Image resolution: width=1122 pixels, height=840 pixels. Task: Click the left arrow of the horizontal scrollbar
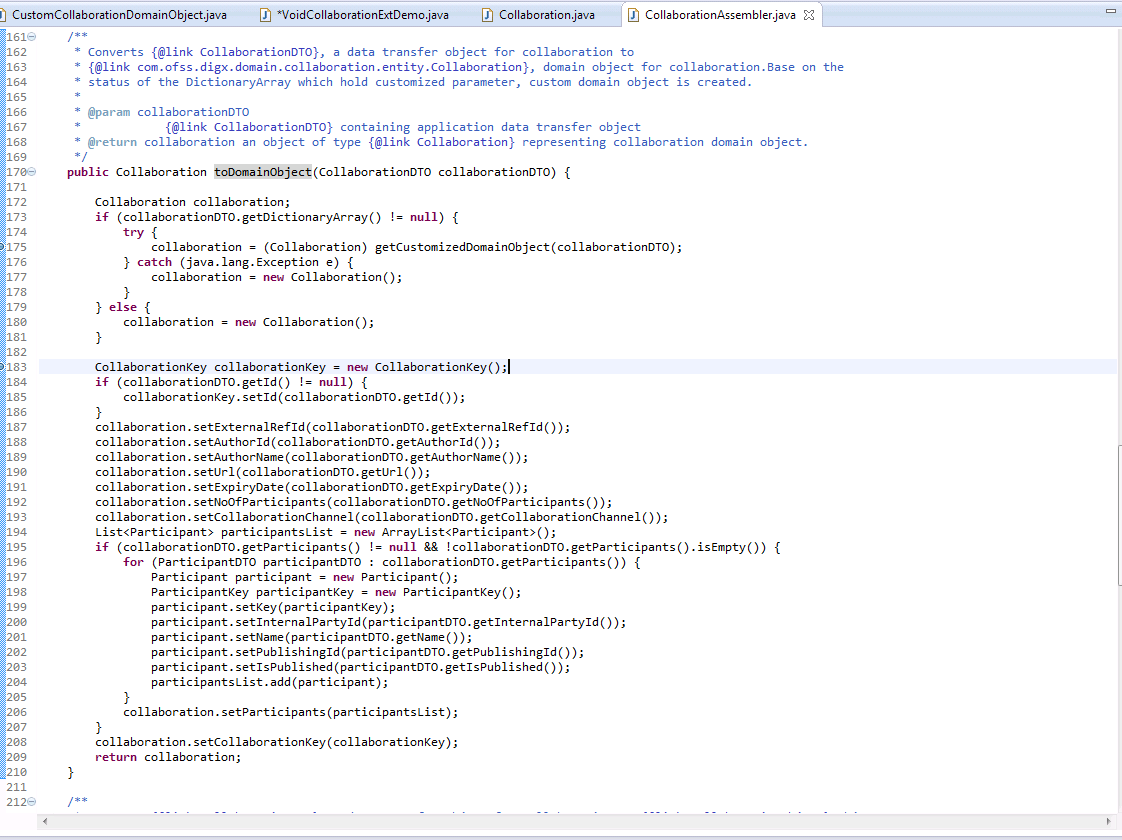click(44, 822)
